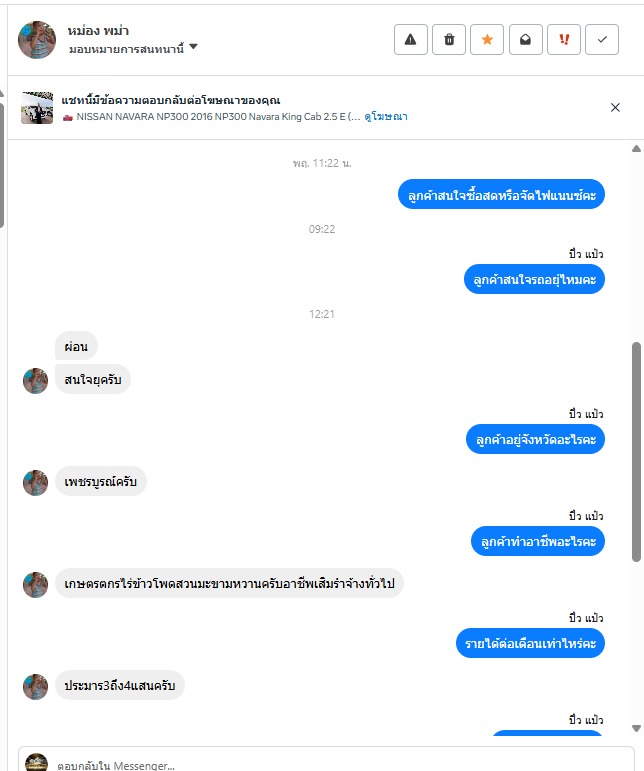The height and width of the screenshot is (771, 644).
Task: Flag conversation with red exclamation icon
Action: click(x=564, y=39)
